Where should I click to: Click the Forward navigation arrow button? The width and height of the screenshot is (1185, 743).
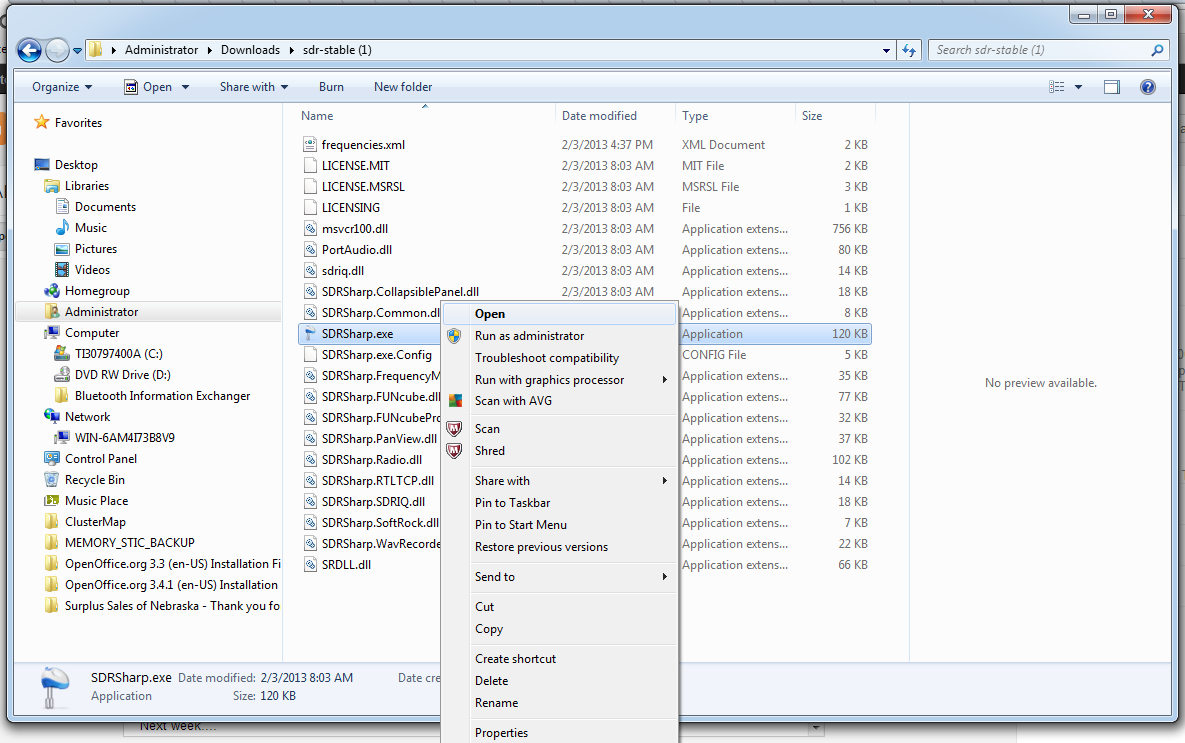tap(57, 51)
